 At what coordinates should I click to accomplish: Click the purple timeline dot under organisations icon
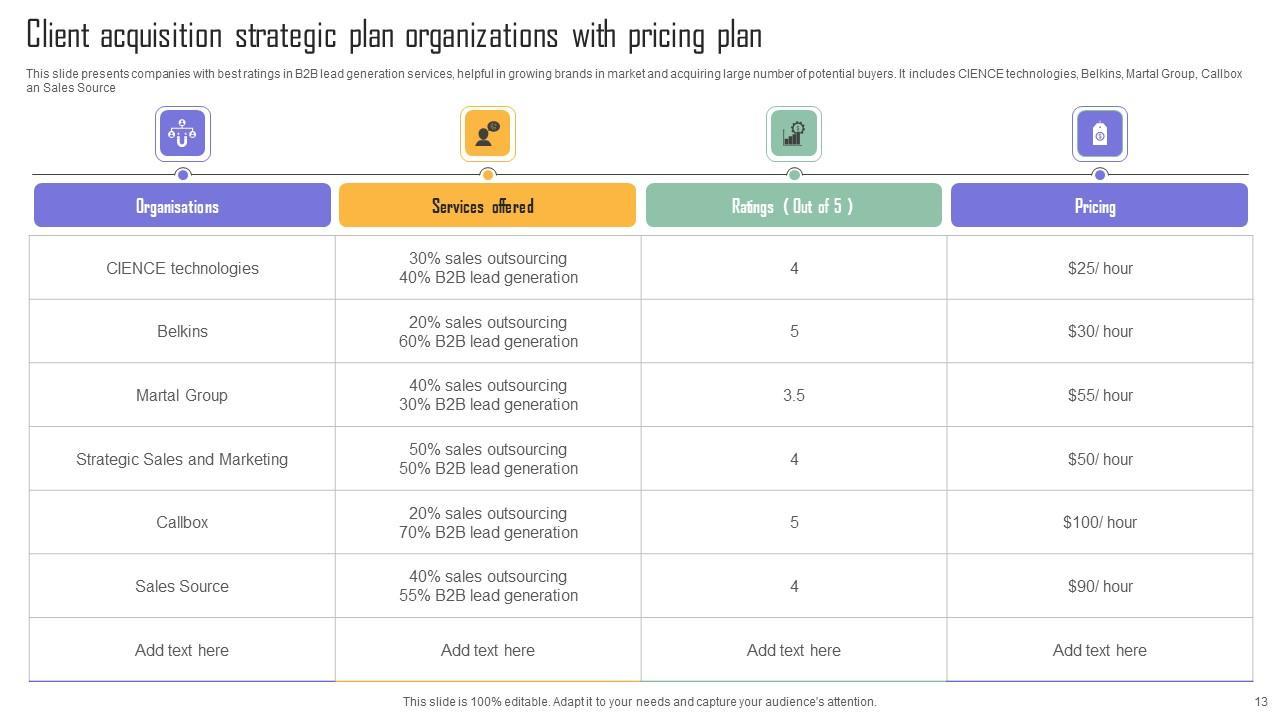point(182,175)
